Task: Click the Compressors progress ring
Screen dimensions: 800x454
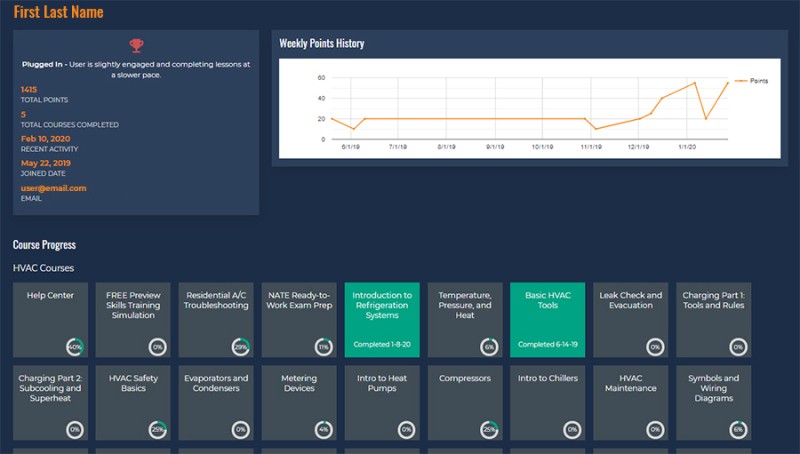Action: 489,429
